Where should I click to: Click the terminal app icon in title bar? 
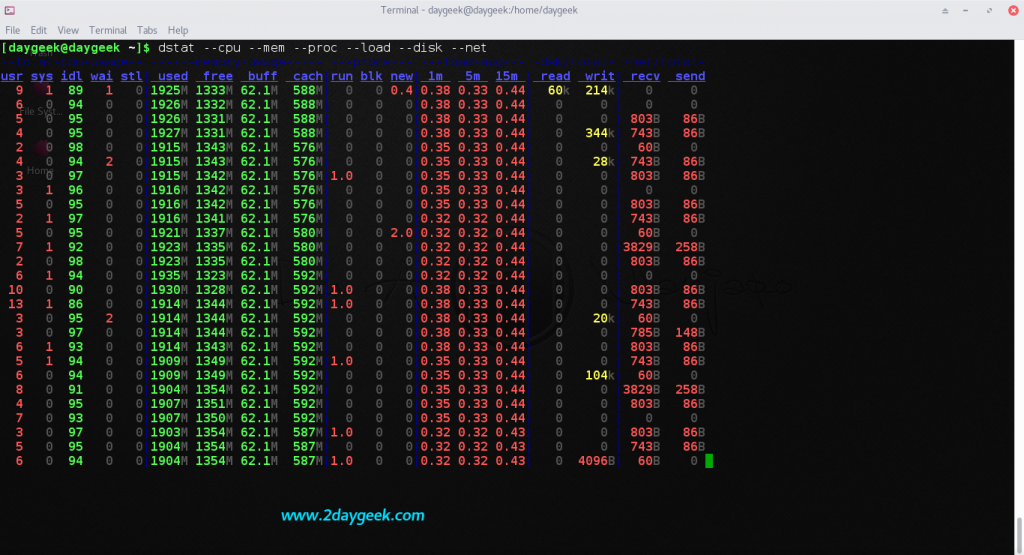pos(10,10)
